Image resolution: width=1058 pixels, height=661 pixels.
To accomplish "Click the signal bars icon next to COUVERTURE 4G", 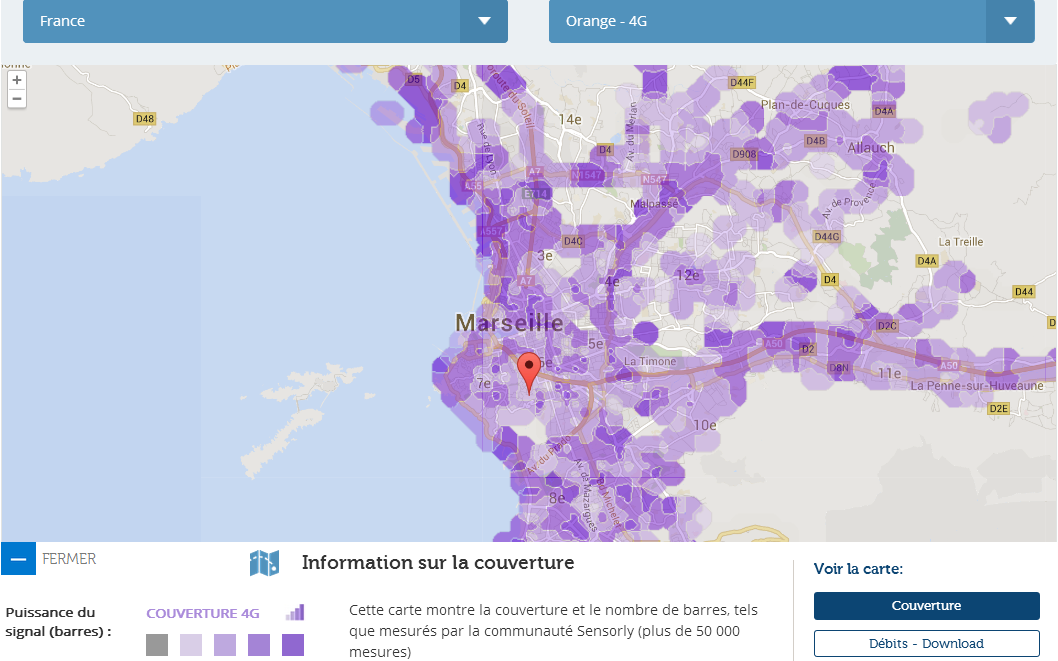I will (x=295, y=612).
